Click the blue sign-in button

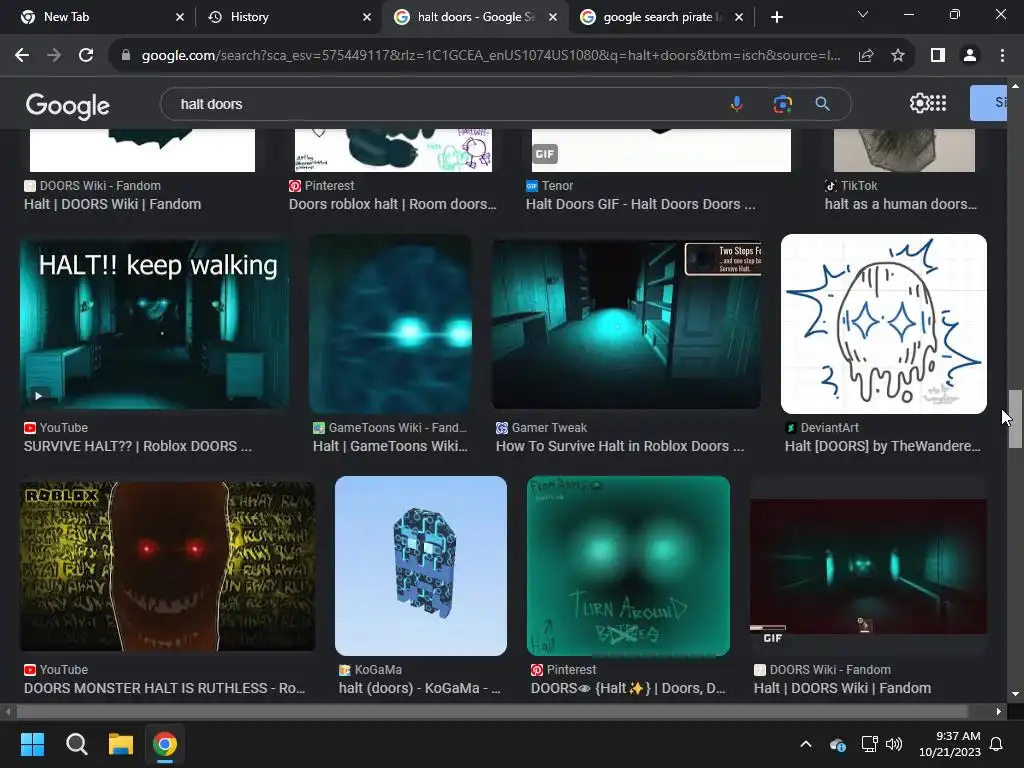[988, 103]
